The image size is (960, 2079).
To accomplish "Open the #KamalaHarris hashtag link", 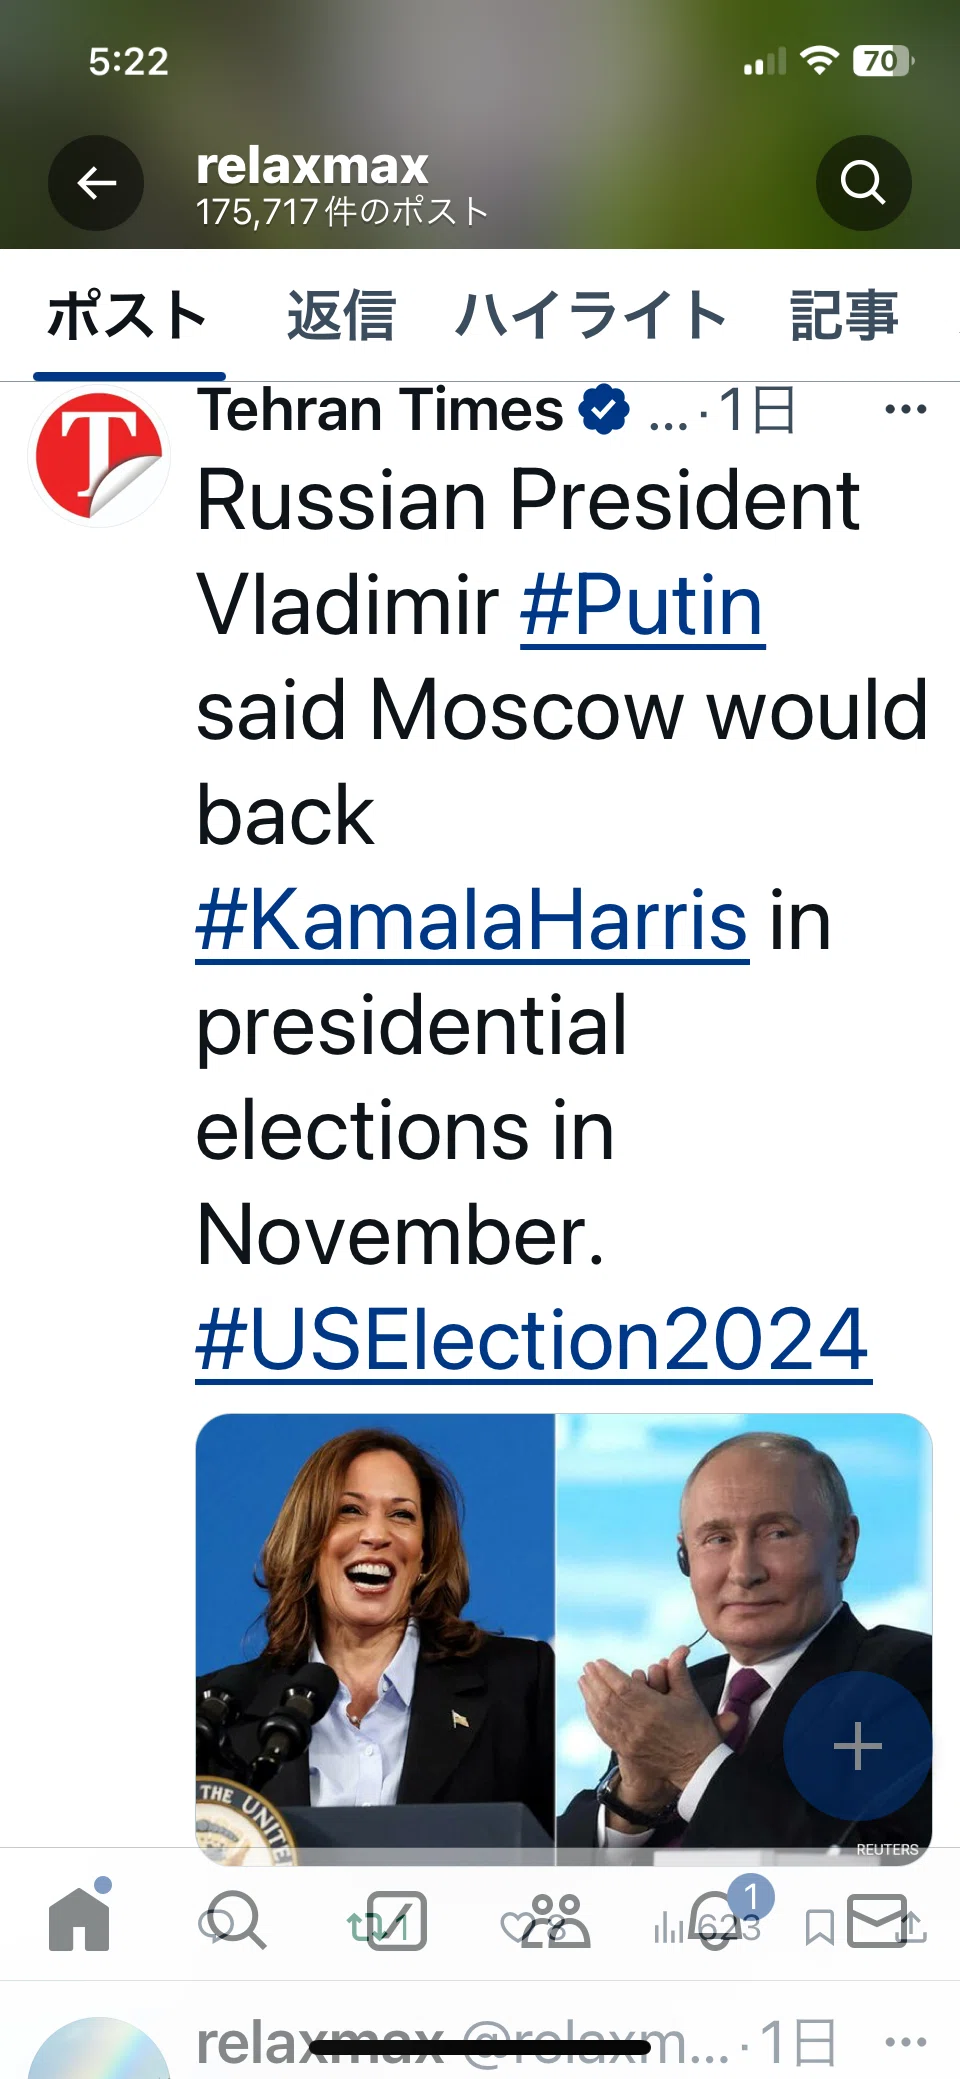I will [472, 920].
